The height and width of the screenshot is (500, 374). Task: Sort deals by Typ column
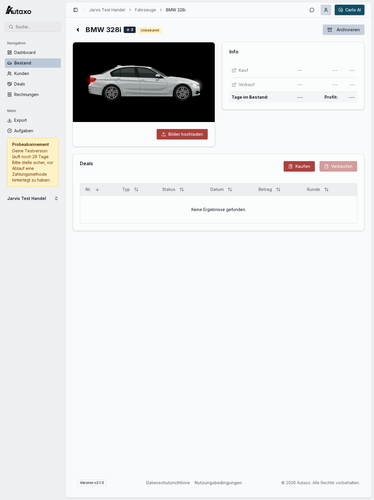[x=130, y=189]
